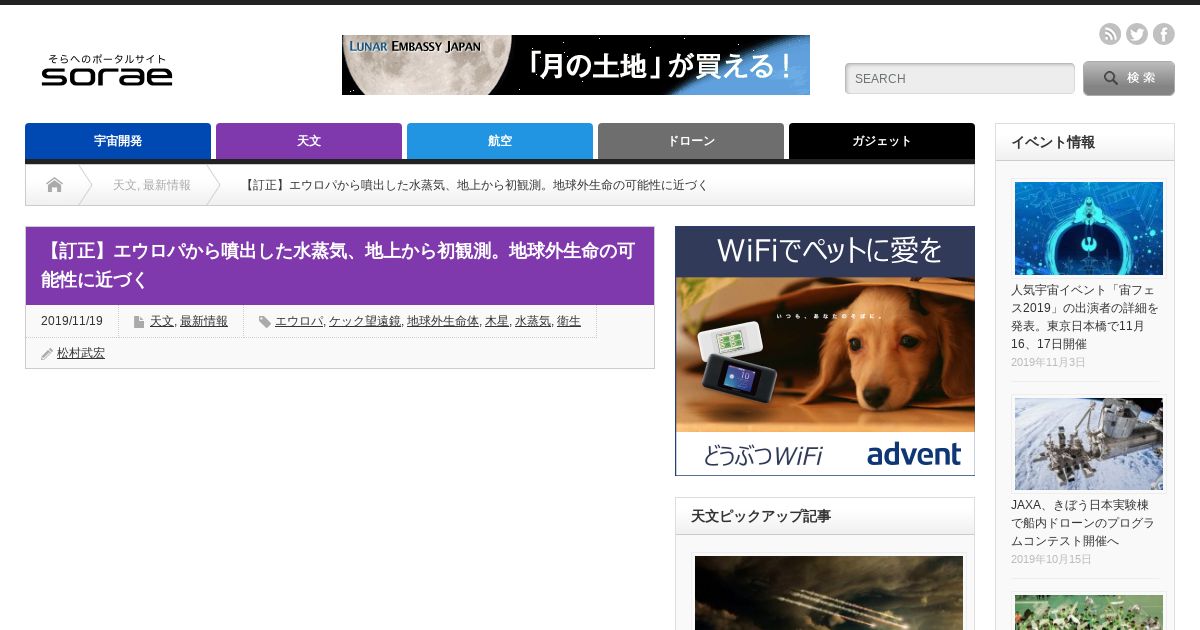
Task: Open the ガジェット navigation tab
Action: (x=882, y=141)
